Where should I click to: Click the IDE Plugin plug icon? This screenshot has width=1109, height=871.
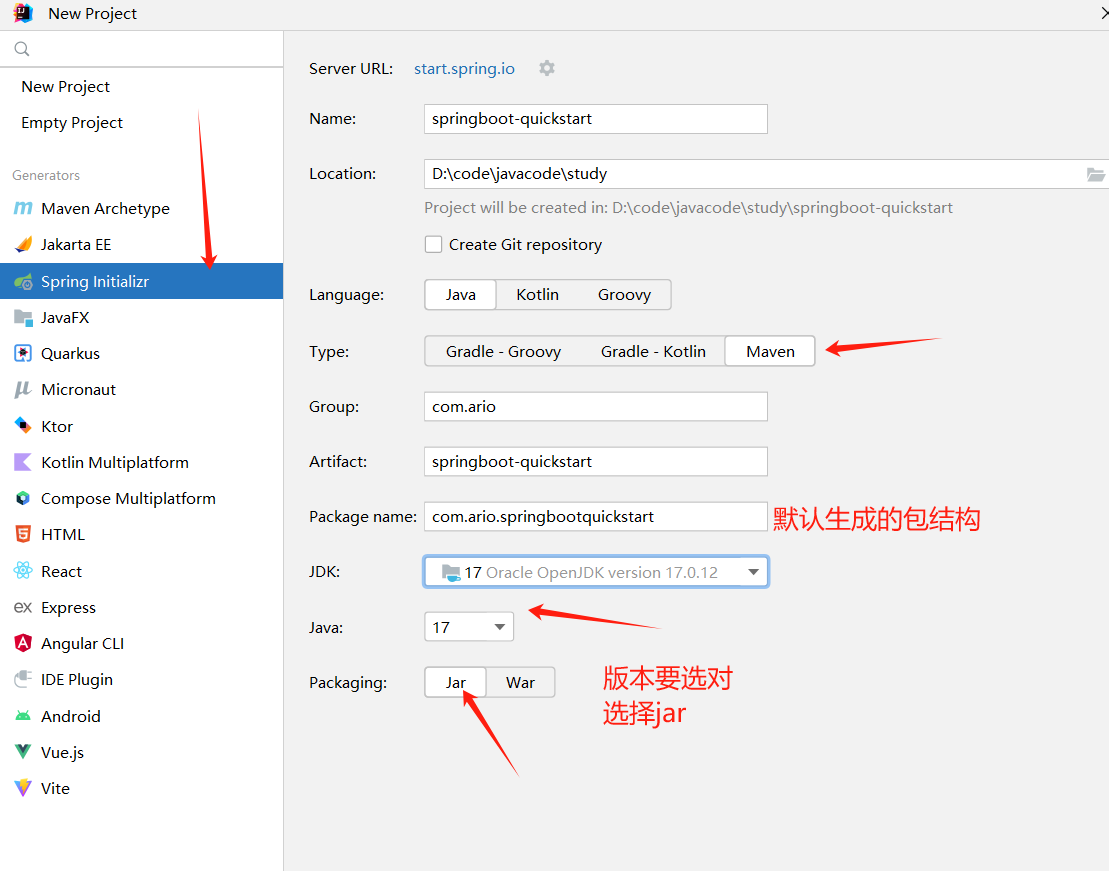point(23,679)
